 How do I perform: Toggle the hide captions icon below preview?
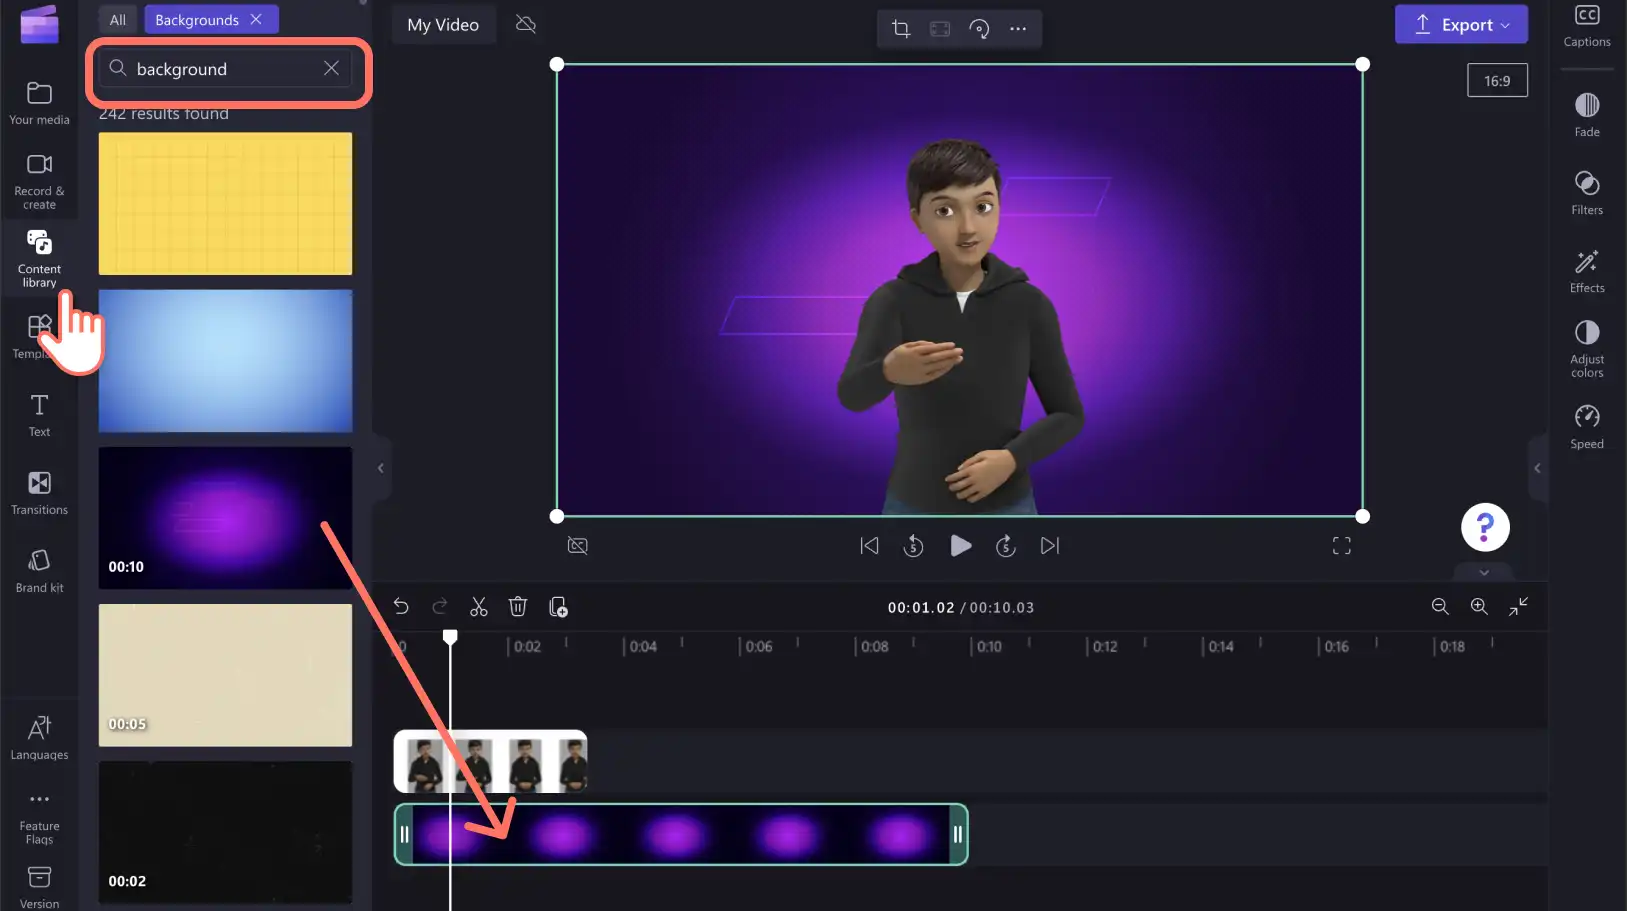[x=578, y=546]
